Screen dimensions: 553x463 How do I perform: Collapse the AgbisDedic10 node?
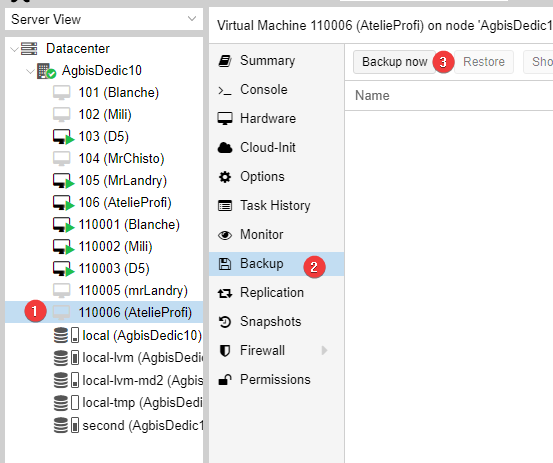click(30, 71)
